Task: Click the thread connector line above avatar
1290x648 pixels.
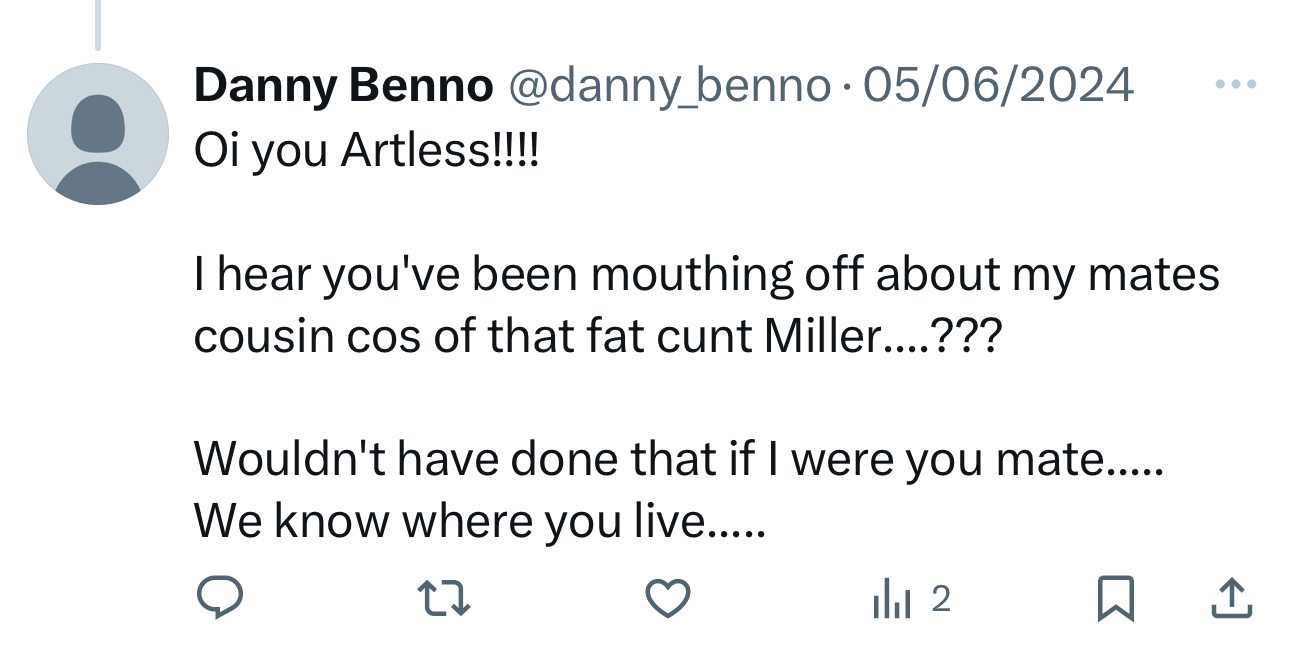Action: tap(98, 24)
